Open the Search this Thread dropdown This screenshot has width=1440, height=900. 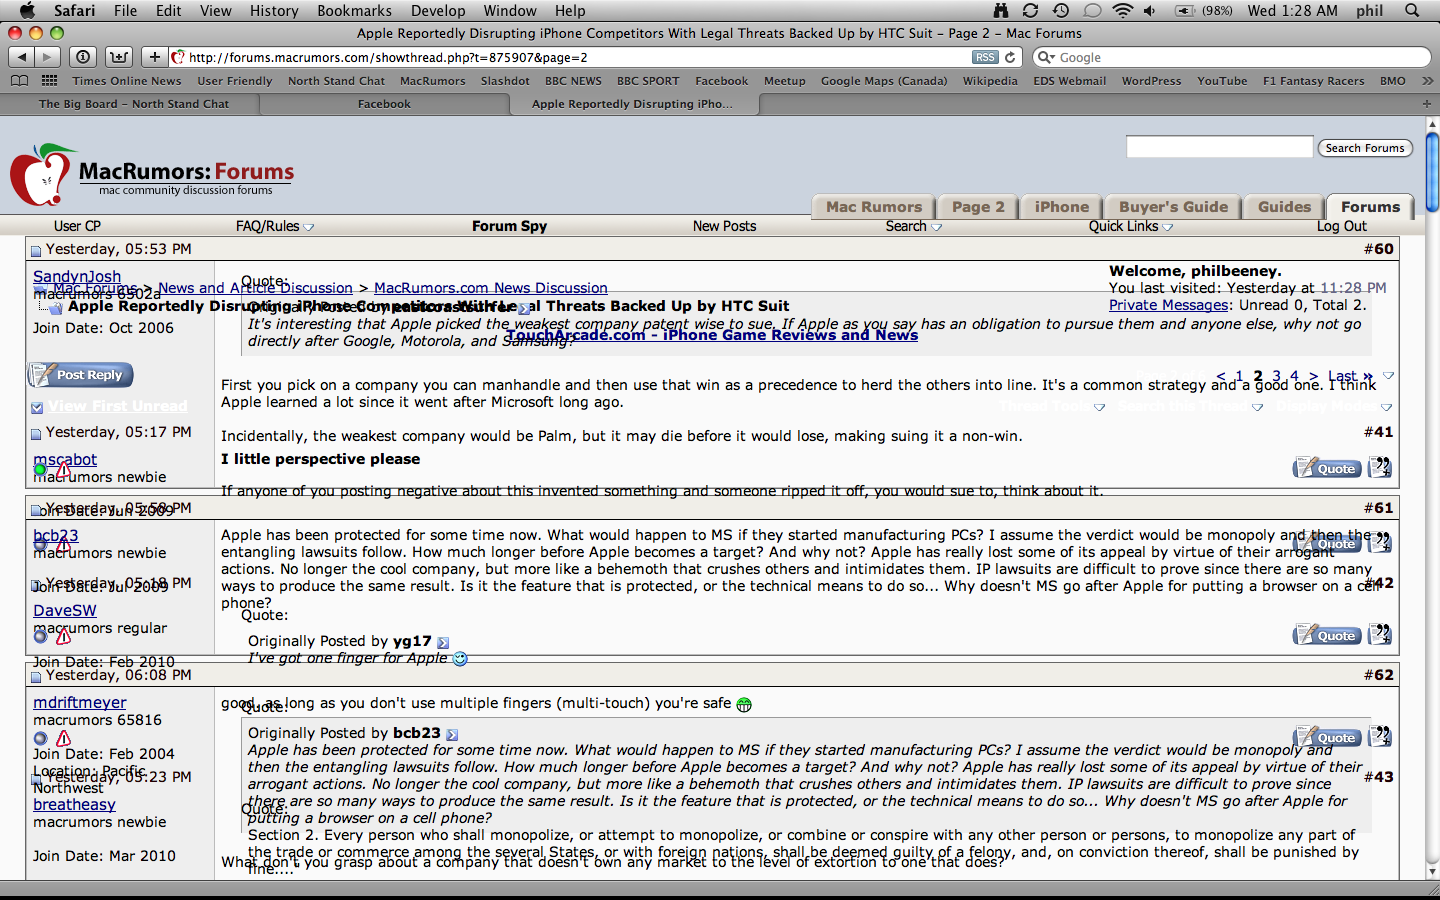point(1257,407)
